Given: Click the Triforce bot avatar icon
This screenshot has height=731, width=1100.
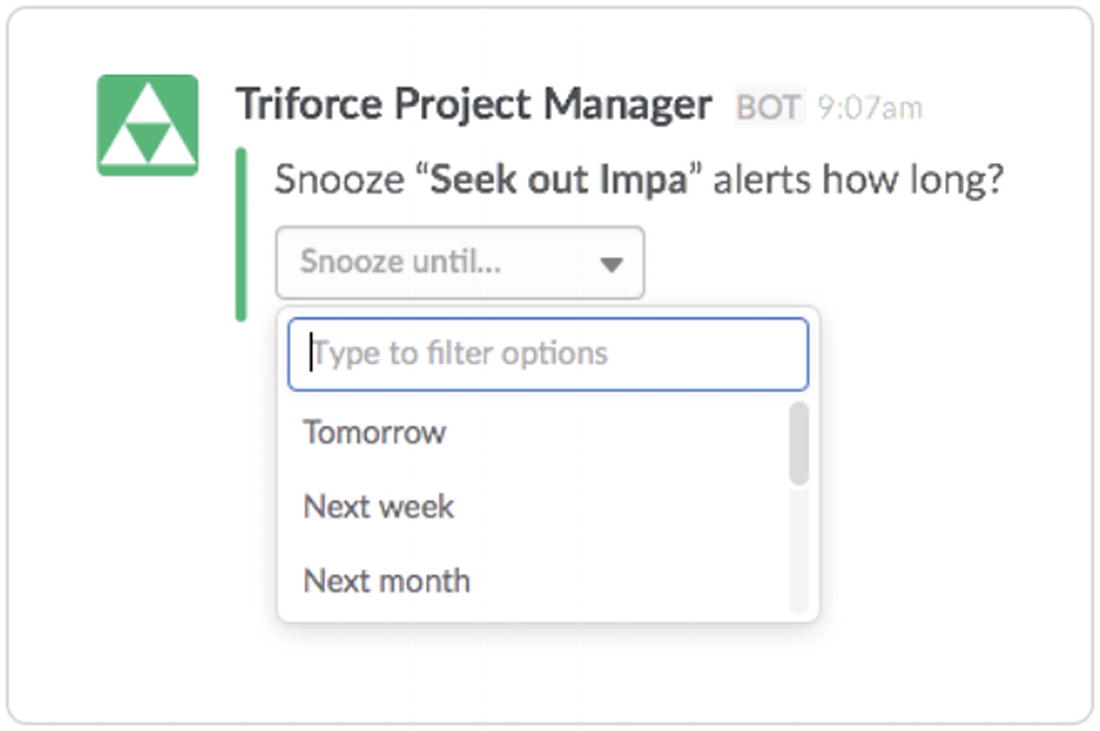Looking at the screenshot, I should click(x=147, y=125).
